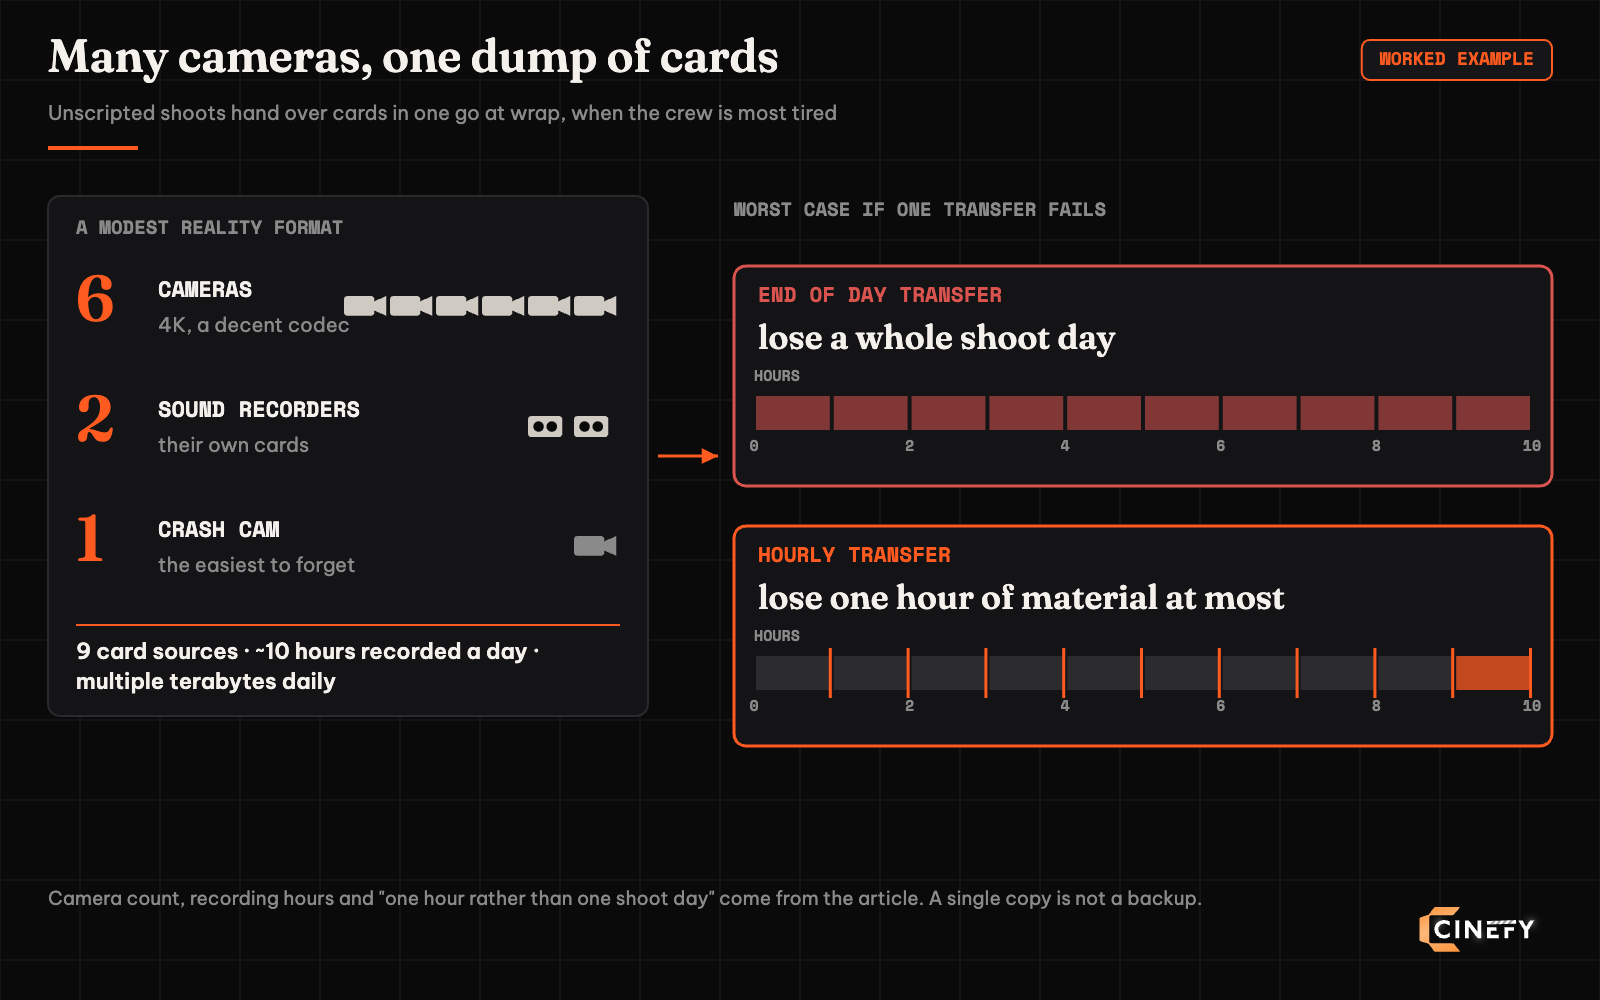Image resolution: width=1600 pixels, height=1000 pixels.
Task: Click the first camera icon in the Cameras row
Action: [x=365, y=306]
